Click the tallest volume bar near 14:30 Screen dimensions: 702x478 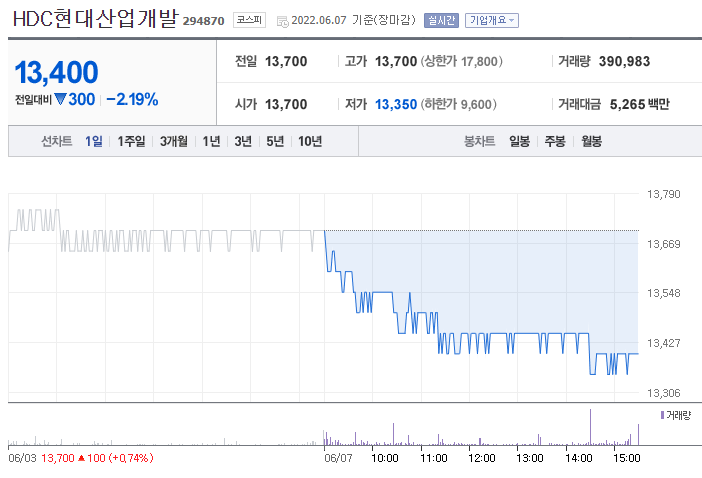[590, 427]
